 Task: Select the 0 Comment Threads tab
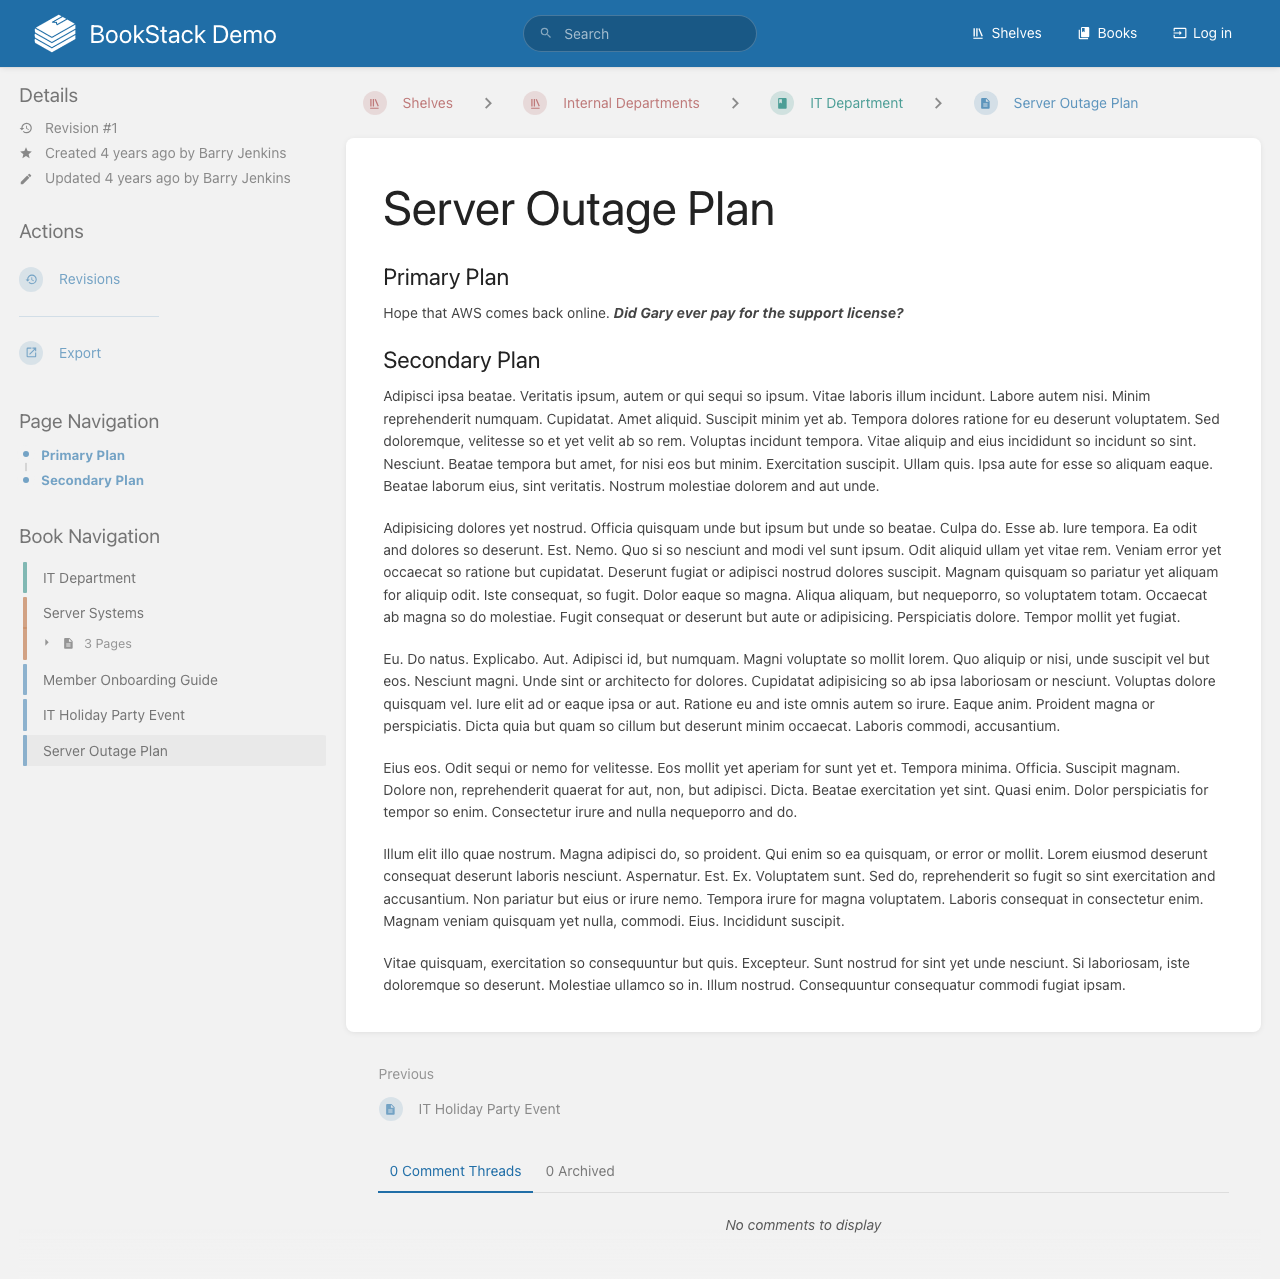(455, 1171)
